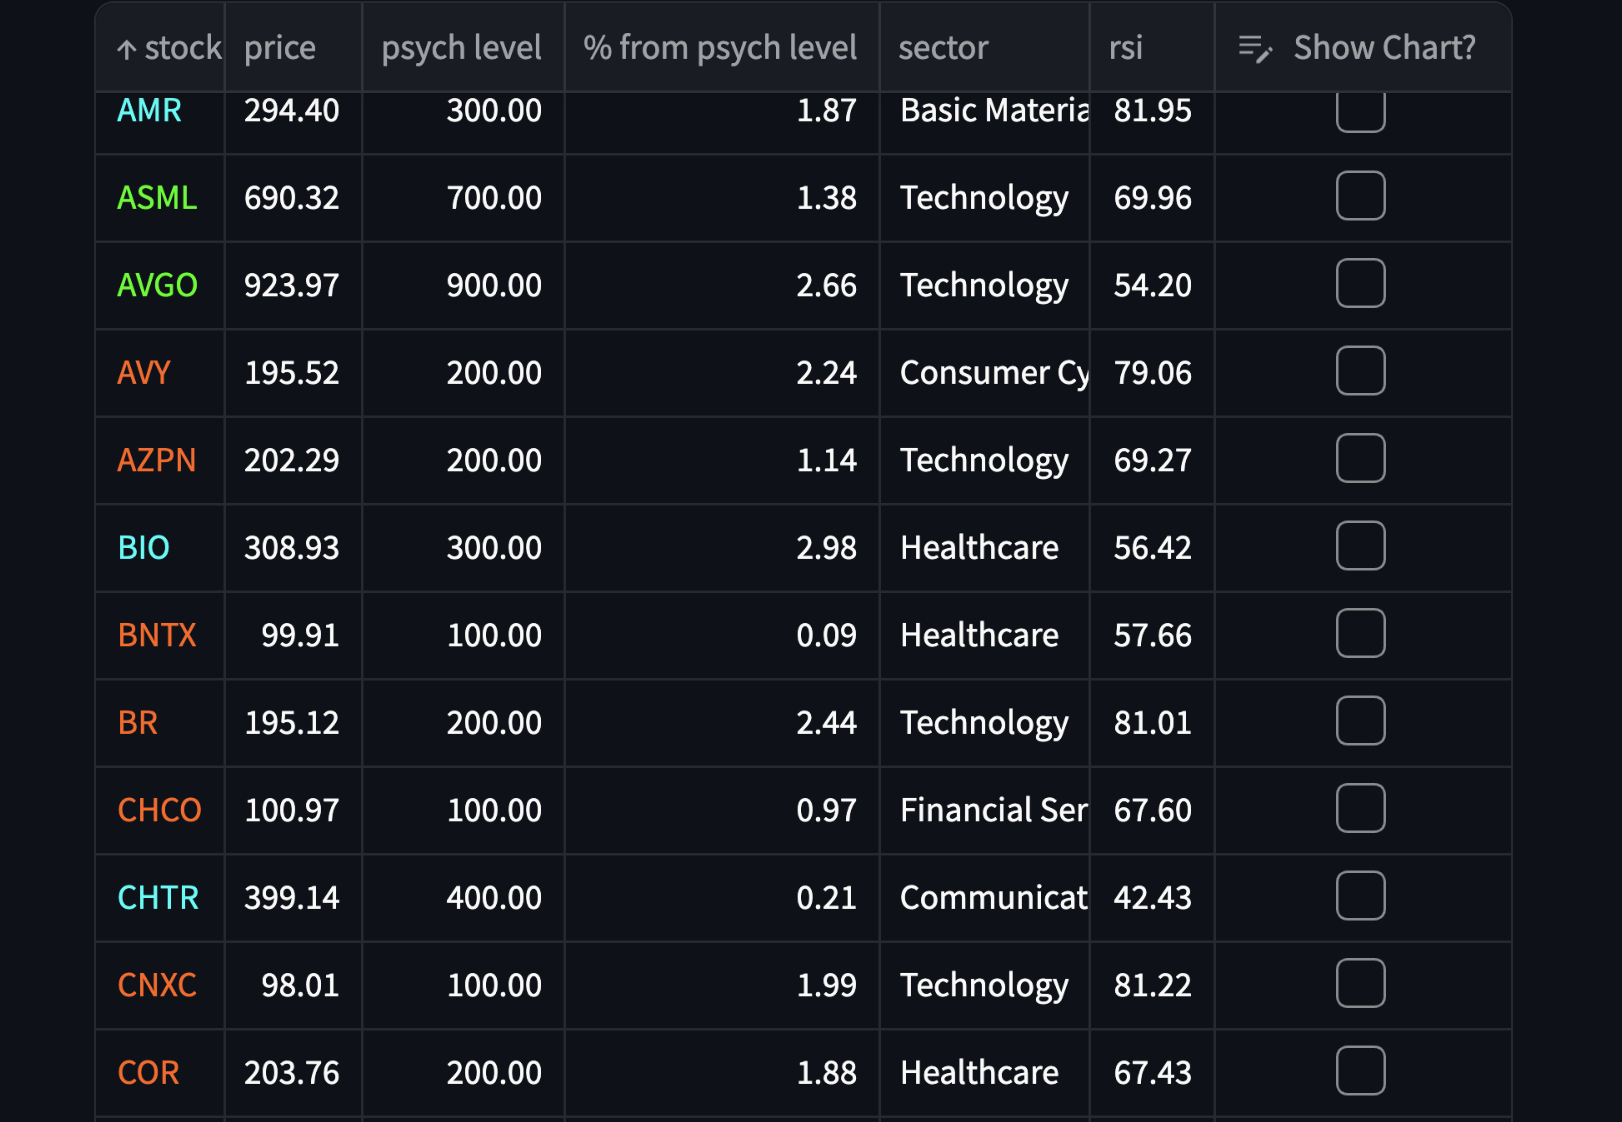The height and width of the screenshot is (1122, 1622).
Task: Click the psych level column header
Action: pos(461,46)
